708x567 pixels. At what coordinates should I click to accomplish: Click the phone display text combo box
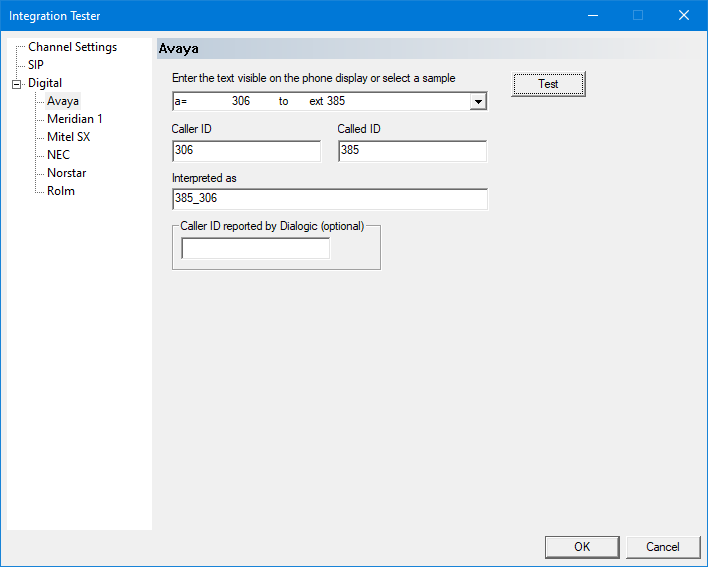(320, 101)
